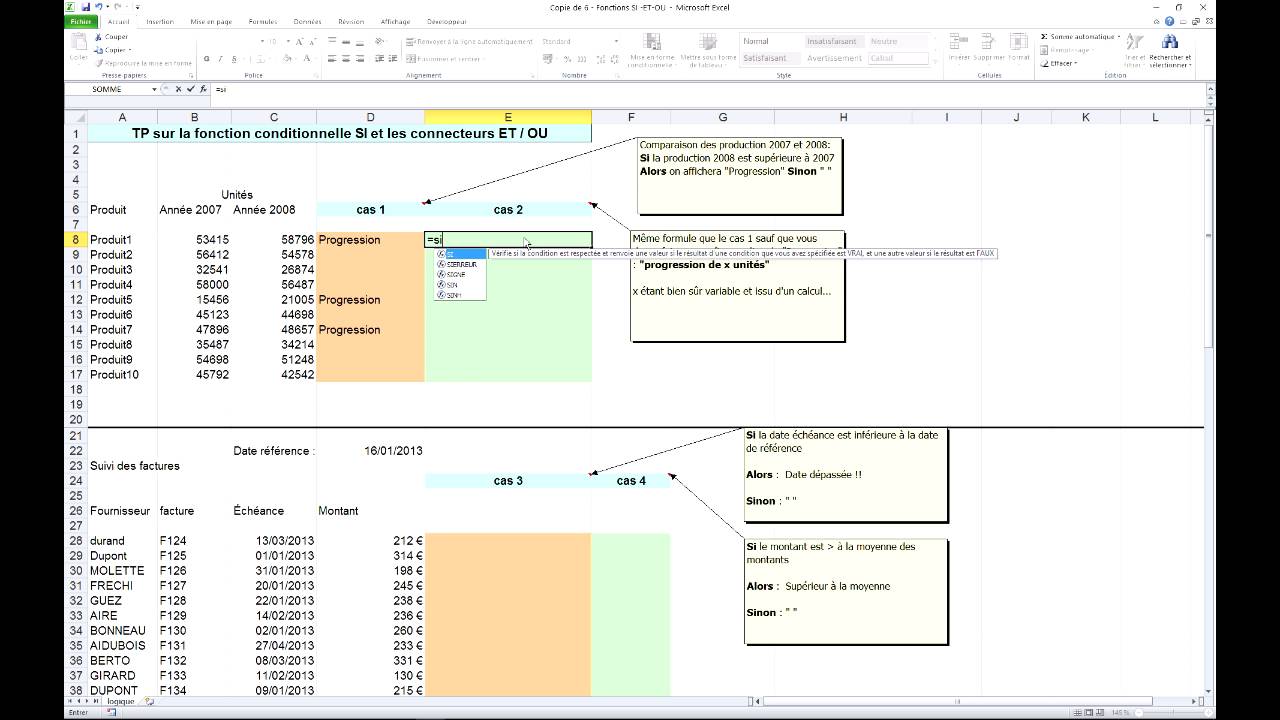The width and height of the screenshot is (1280, 720).
Task: Toggle Gras bold formatting
Action: tap(207, 59)
